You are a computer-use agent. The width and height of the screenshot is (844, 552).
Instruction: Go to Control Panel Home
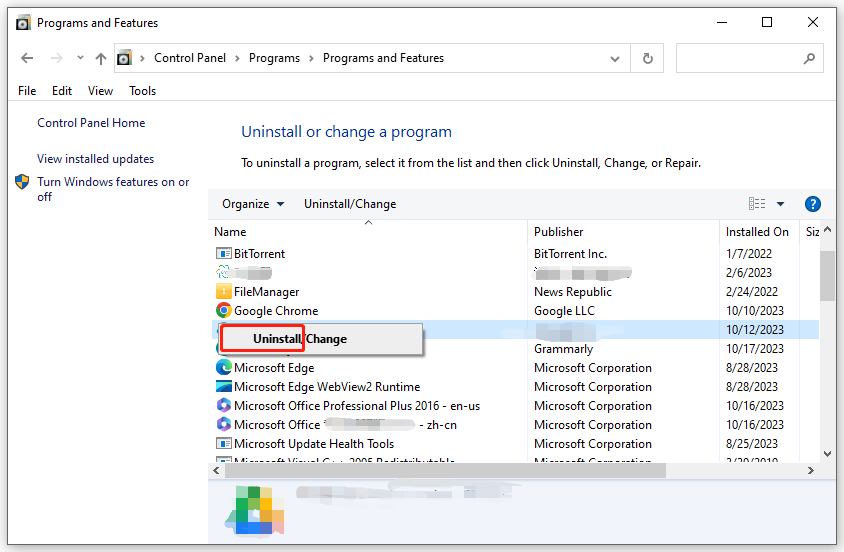91,123
